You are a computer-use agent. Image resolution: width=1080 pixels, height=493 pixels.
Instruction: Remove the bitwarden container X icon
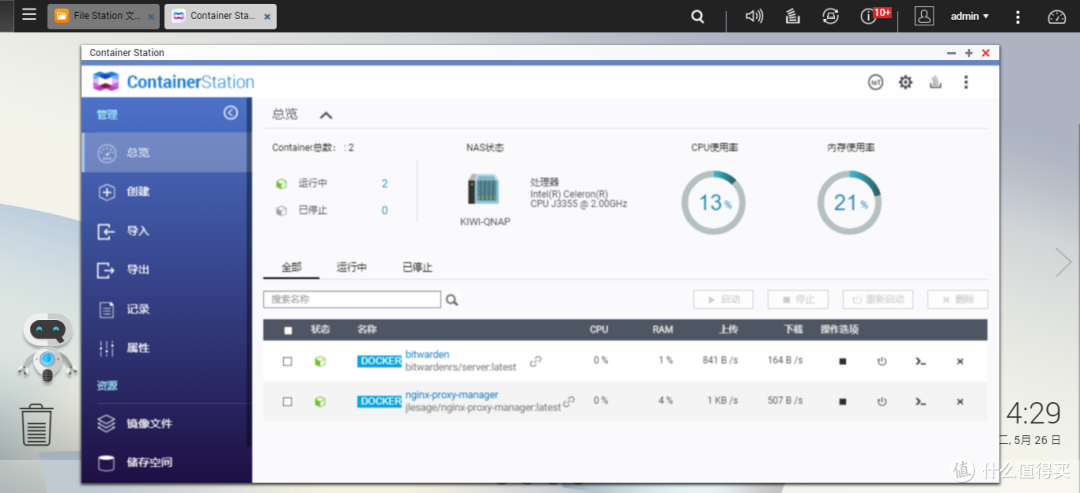pyautogui.click(x=959, y=361)
